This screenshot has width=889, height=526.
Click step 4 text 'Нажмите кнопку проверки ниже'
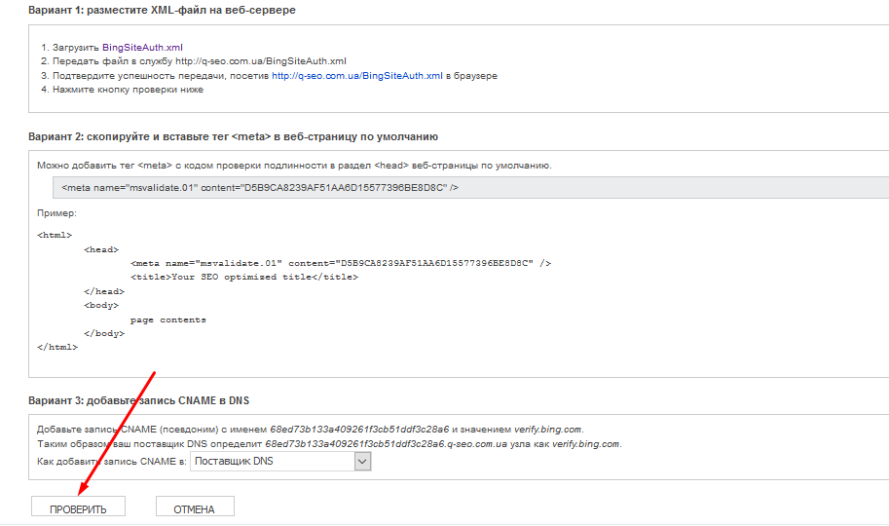[x=128, y=89]
